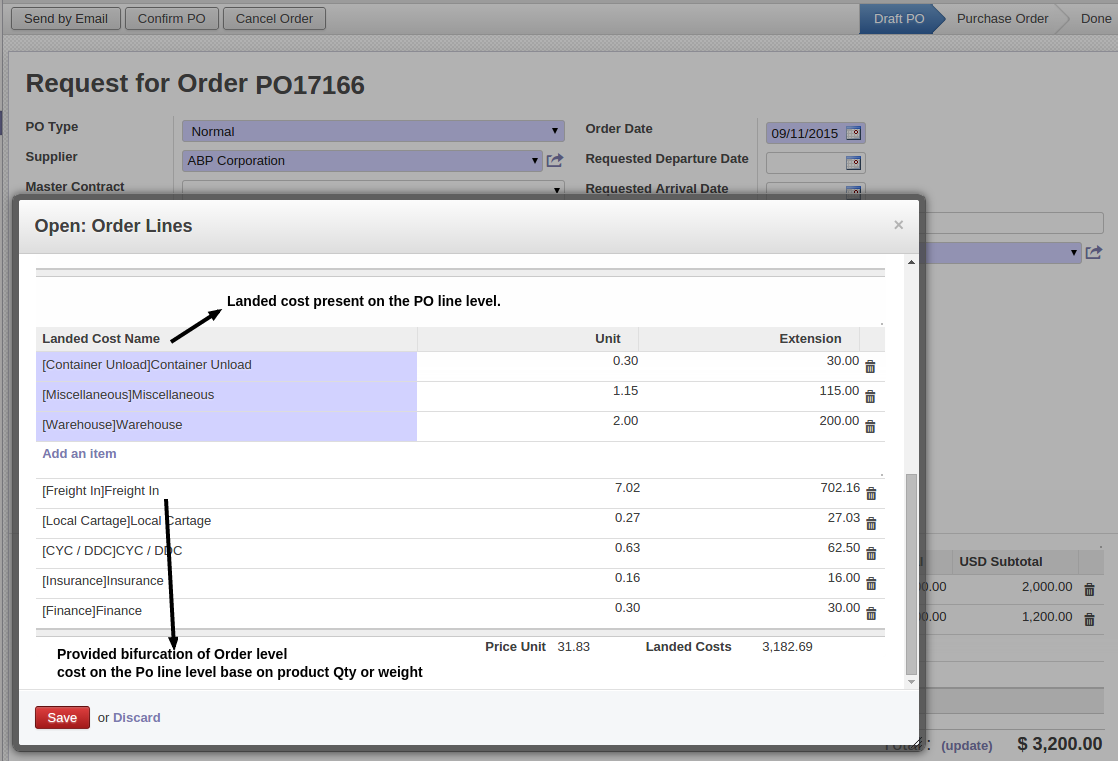Open Order Date calendar picker

[x=853, y=133]
